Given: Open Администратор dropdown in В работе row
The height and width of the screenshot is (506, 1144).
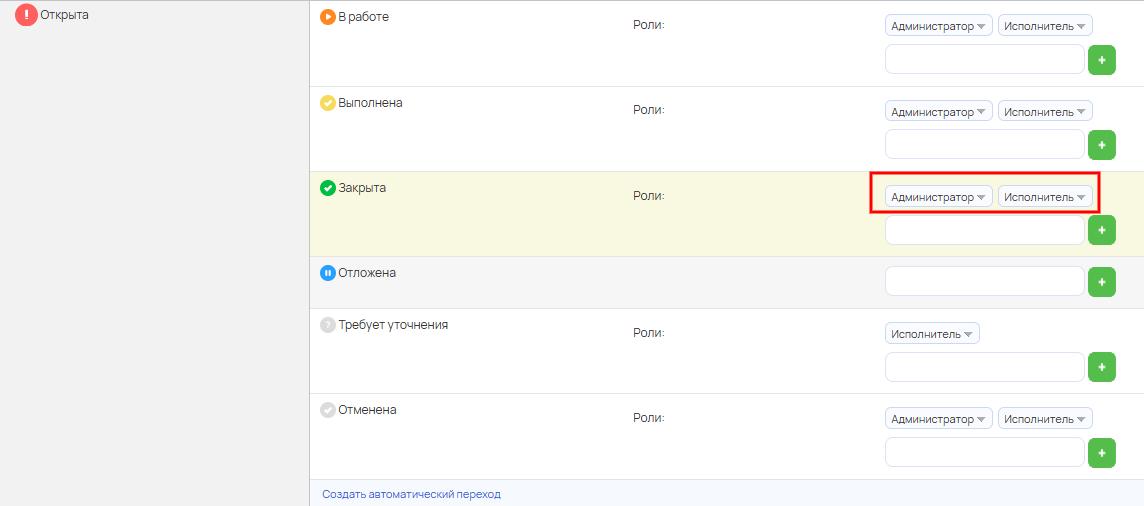Looking at the screenshot, I should [x=938, y=27].
